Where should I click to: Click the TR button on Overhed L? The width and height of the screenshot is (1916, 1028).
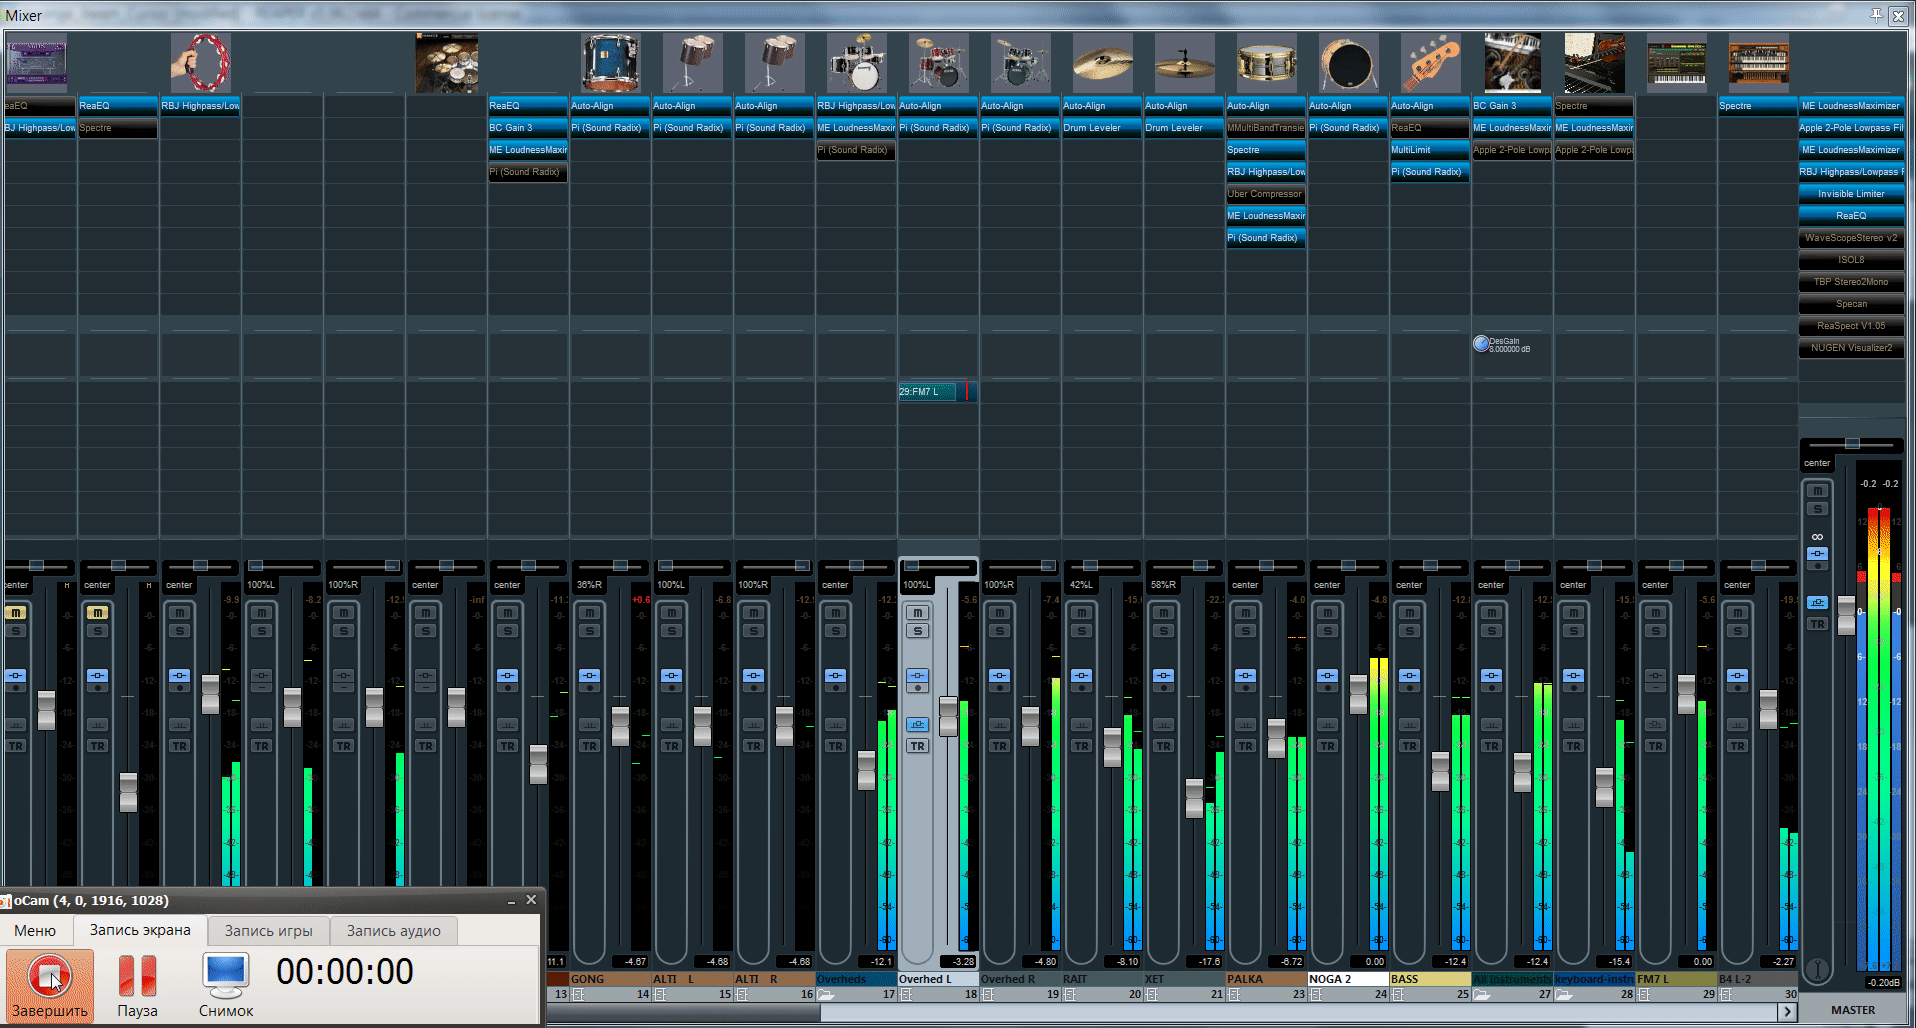pyautogui.click(x=917, y=746)
